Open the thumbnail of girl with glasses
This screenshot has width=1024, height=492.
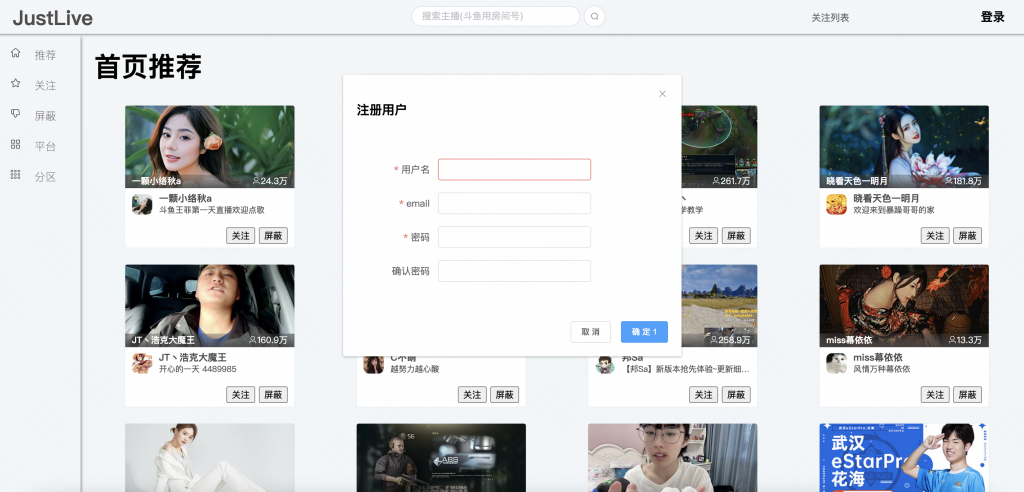(673, 457)
